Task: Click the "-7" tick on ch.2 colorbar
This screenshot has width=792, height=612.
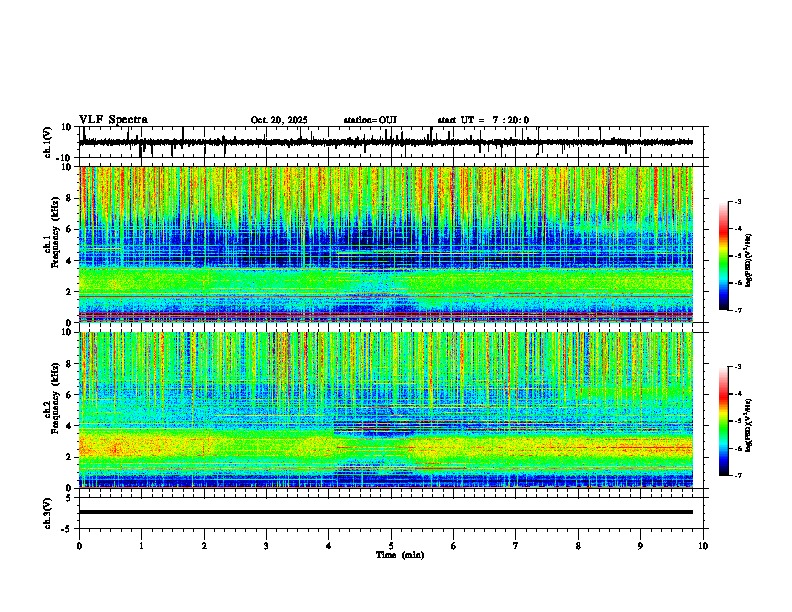Action: coord(738,475)
